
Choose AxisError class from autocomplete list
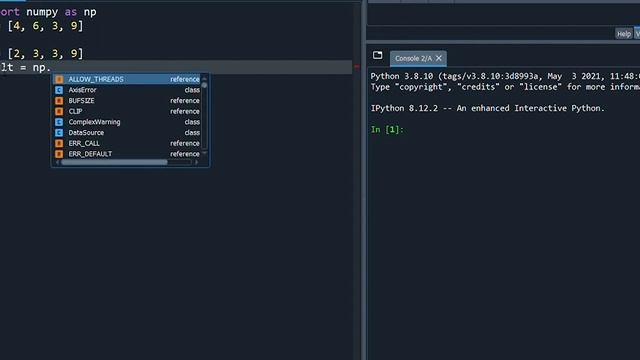127,90
